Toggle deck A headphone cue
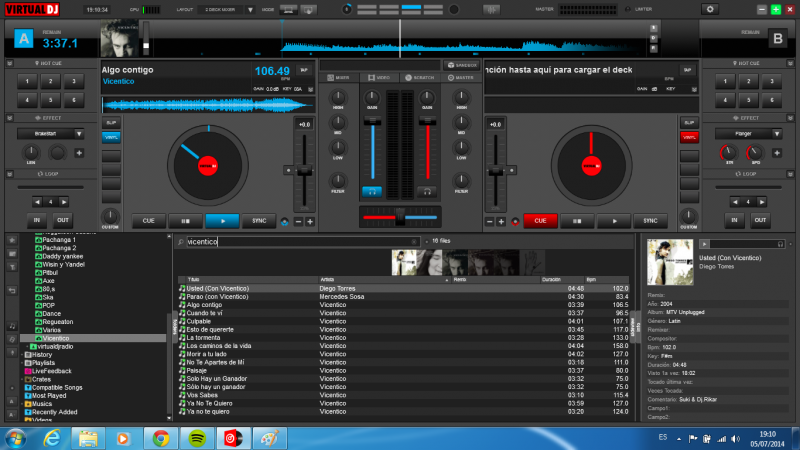The image size is (800, 450). pos(372,192)
